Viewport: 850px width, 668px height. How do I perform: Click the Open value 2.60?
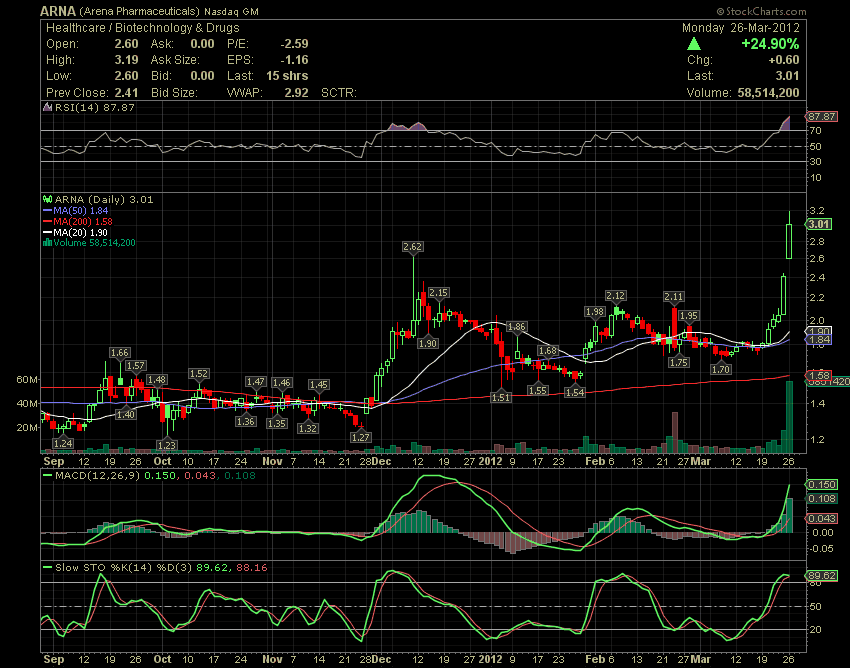point(126,44)
